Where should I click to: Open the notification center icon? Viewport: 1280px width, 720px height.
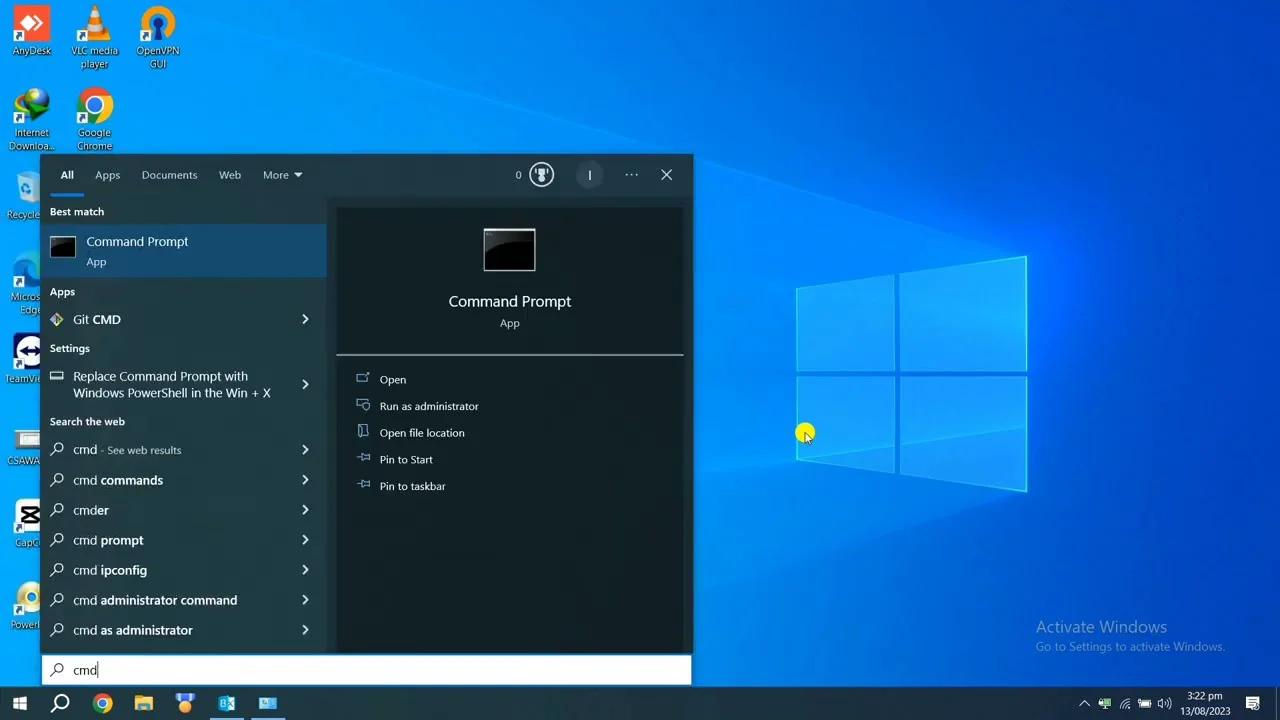click(1252, 703)
